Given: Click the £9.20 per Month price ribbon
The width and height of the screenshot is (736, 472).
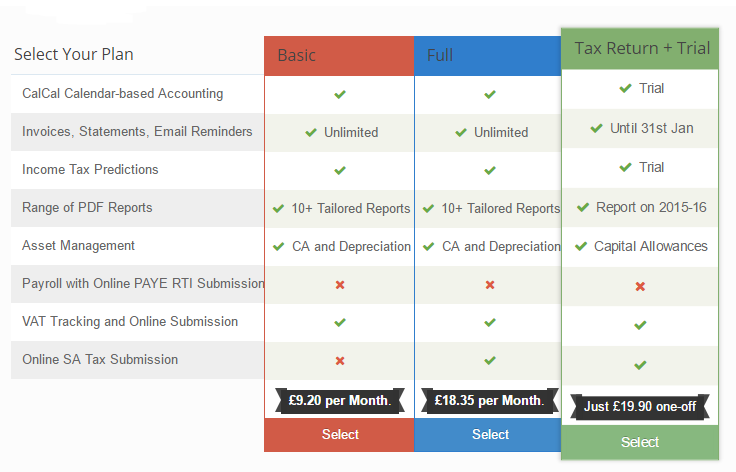Looking at the screenshot, I should 340,401.
